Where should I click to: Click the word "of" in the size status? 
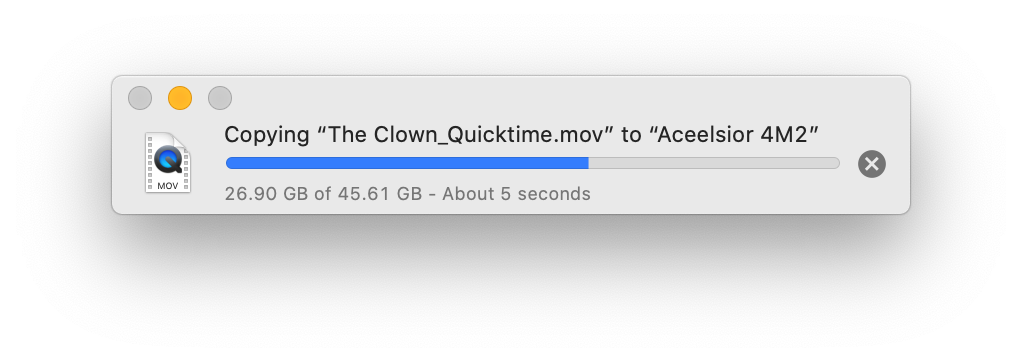[323, 194]
